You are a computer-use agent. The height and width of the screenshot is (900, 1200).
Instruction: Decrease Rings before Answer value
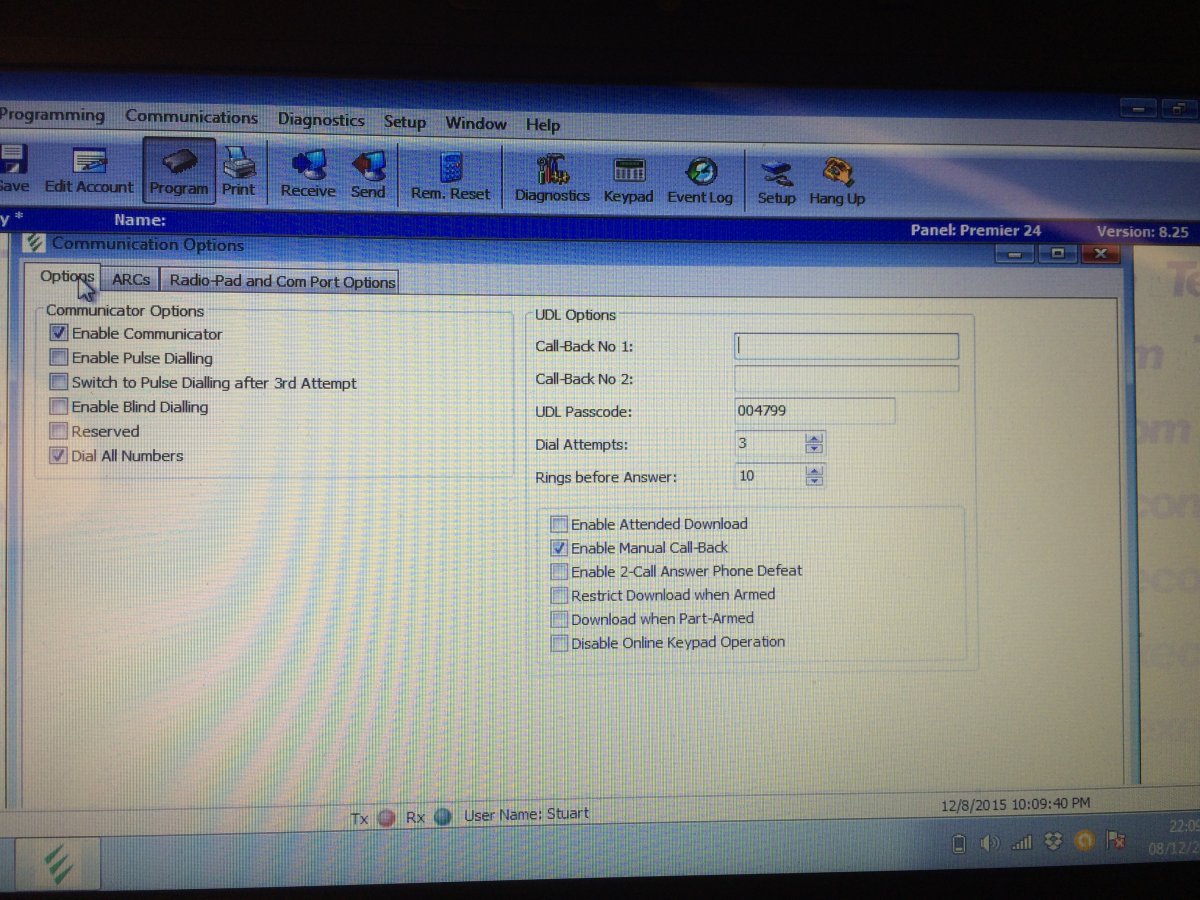pos(815,482)
